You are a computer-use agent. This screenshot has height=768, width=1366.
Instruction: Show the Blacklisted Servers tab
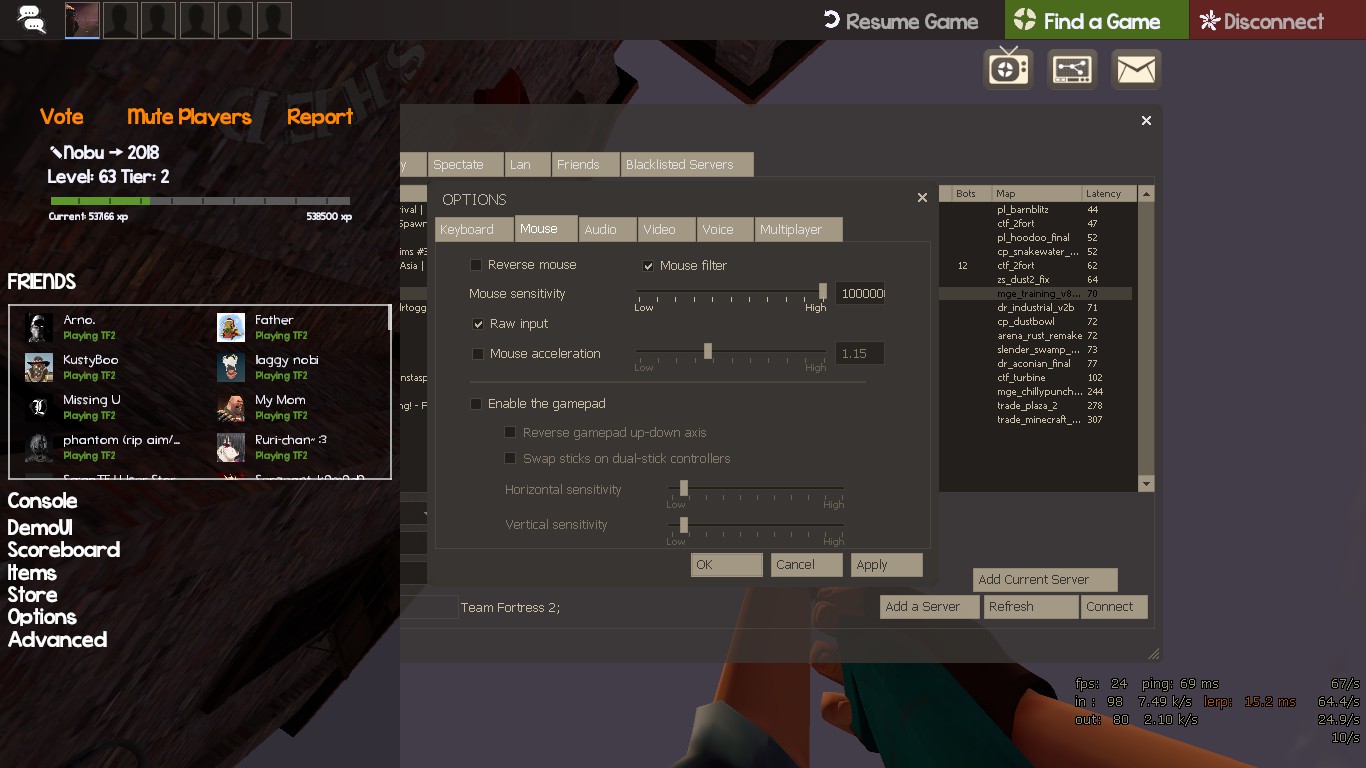click(x=687, y=165)
